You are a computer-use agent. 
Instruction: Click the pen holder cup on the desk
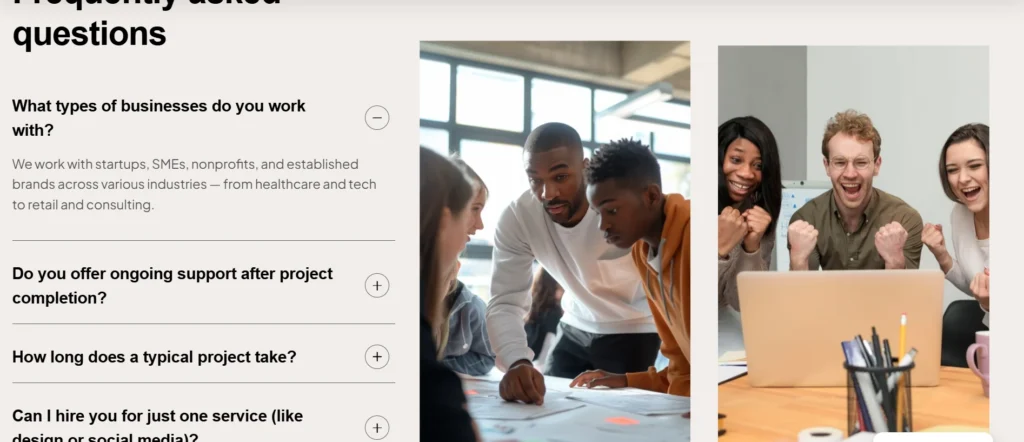point(878,398)
